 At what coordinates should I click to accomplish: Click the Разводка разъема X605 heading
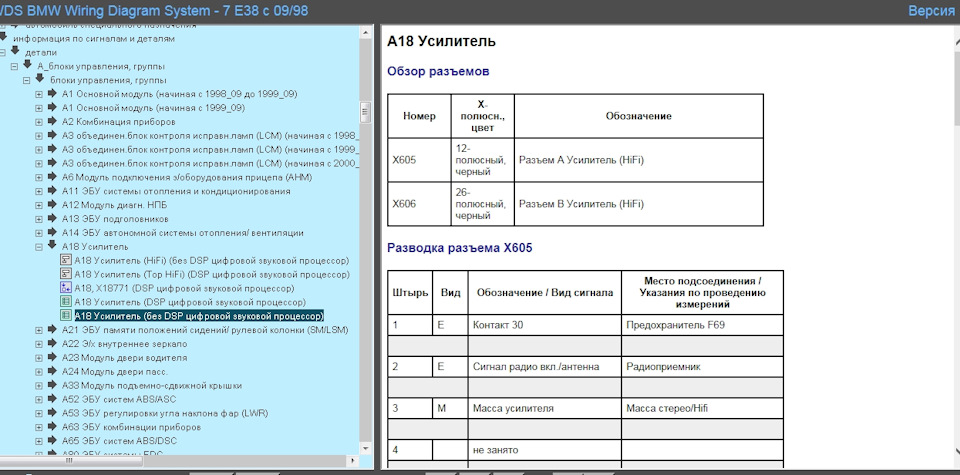pyautogui.click(x=460, y=248)
